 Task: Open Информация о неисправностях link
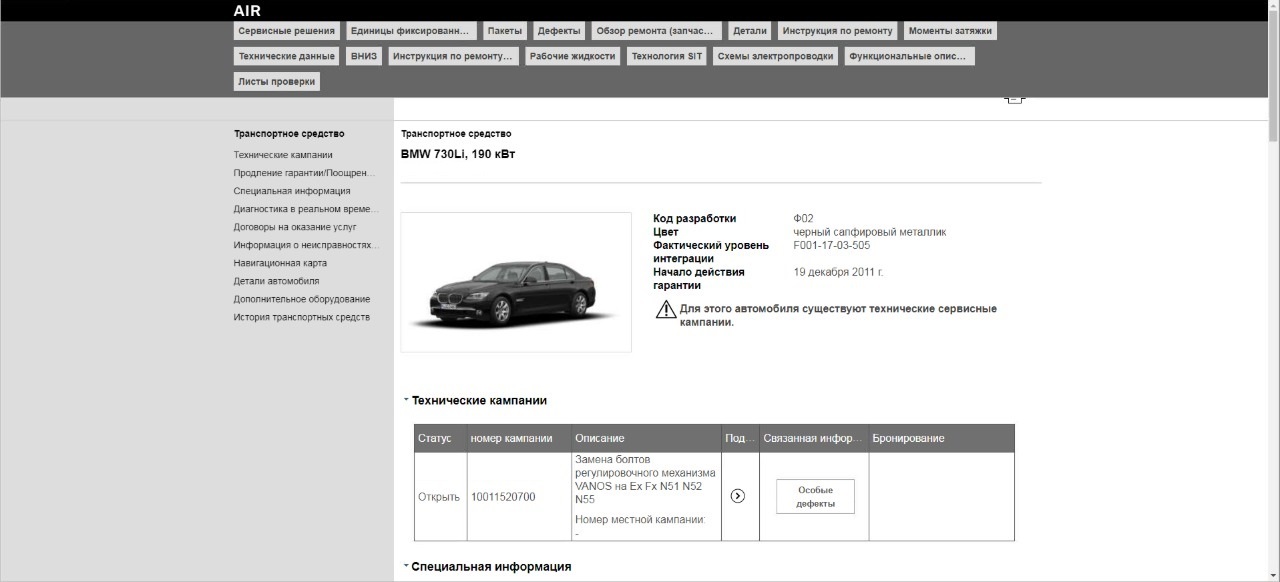click(x=307, y=245)
